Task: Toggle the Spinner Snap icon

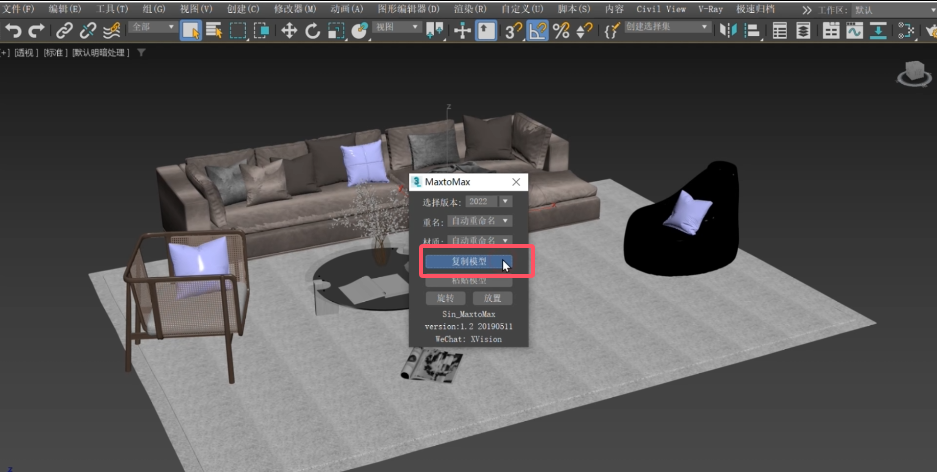Action: click(584, 30)
